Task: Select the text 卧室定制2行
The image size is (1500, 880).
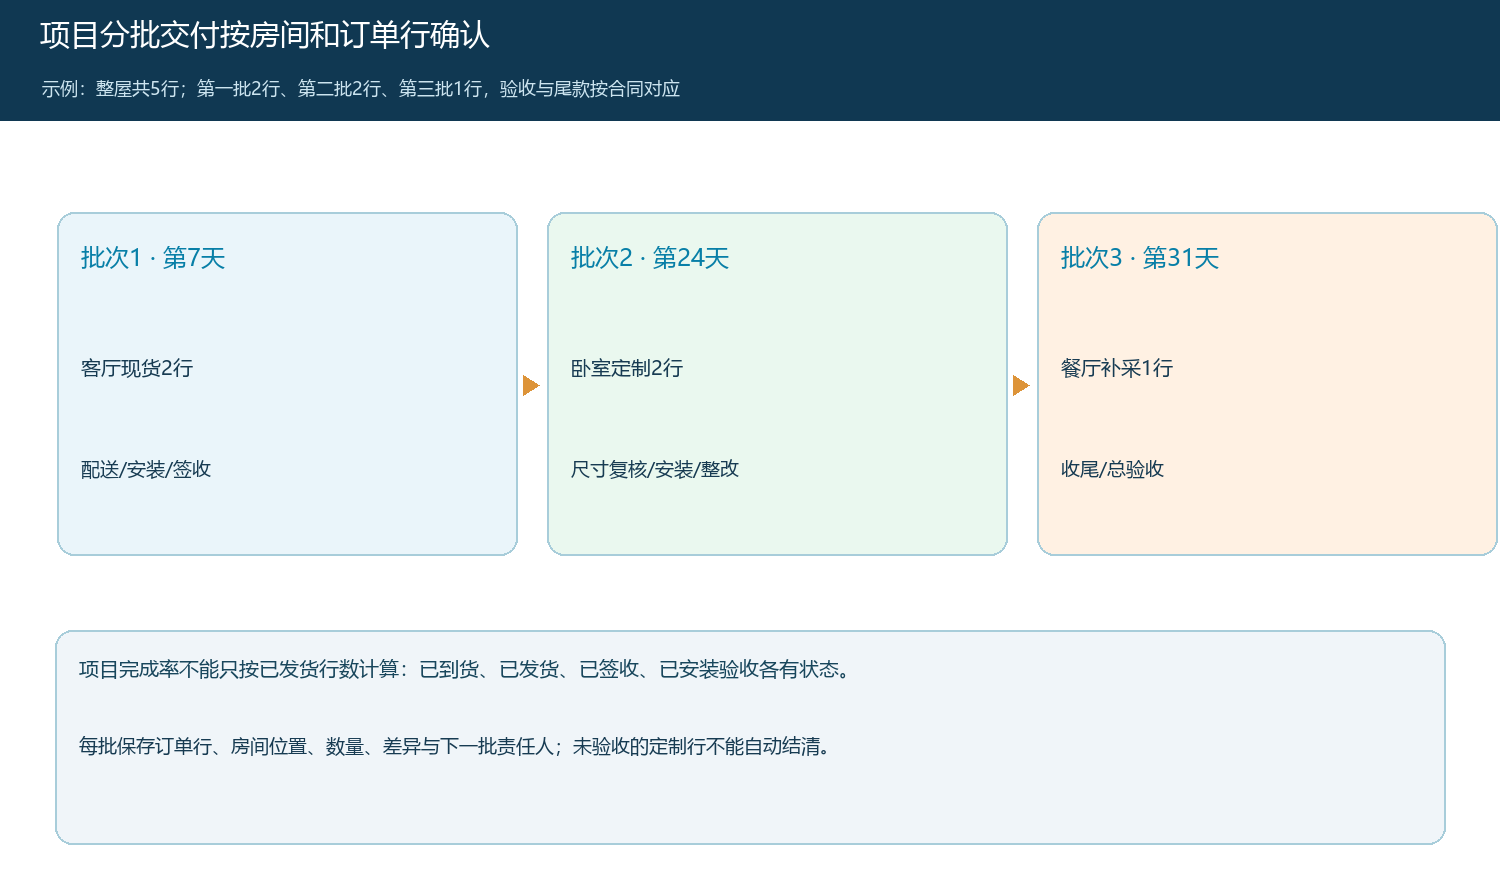Action: point(627,368)
